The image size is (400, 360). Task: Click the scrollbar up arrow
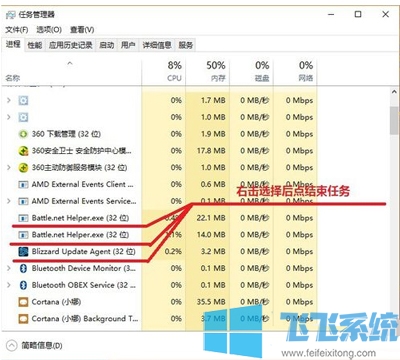[x=394, y=91]
